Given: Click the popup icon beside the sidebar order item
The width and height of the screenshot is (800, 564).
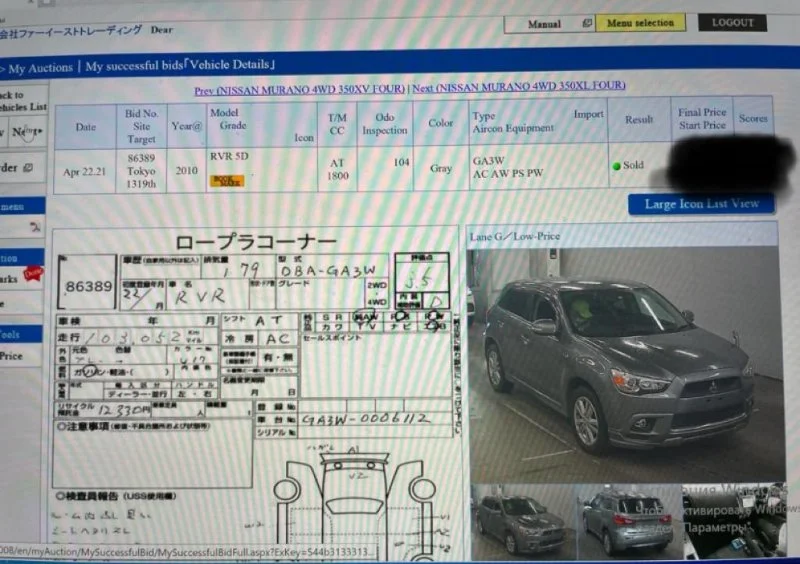Looking at the screenshot, I should coord(29,167).
